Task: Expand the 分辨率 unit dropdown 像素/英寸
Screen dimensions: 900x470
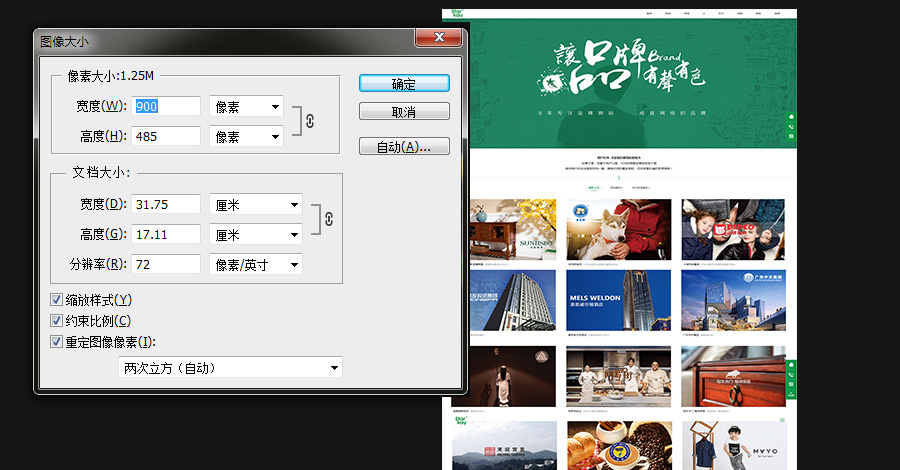Action: [255, 264]
